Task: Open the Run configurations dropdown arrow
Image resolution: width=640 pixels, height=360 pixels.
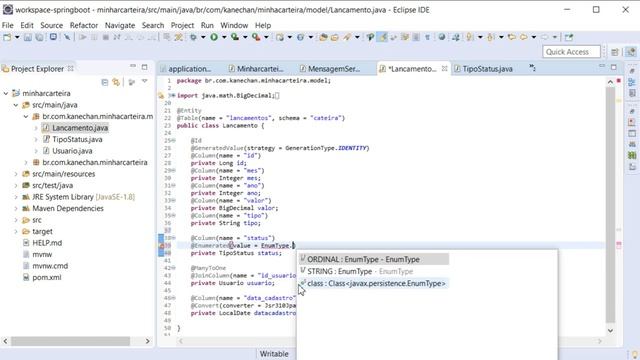Action: point(224,37)
